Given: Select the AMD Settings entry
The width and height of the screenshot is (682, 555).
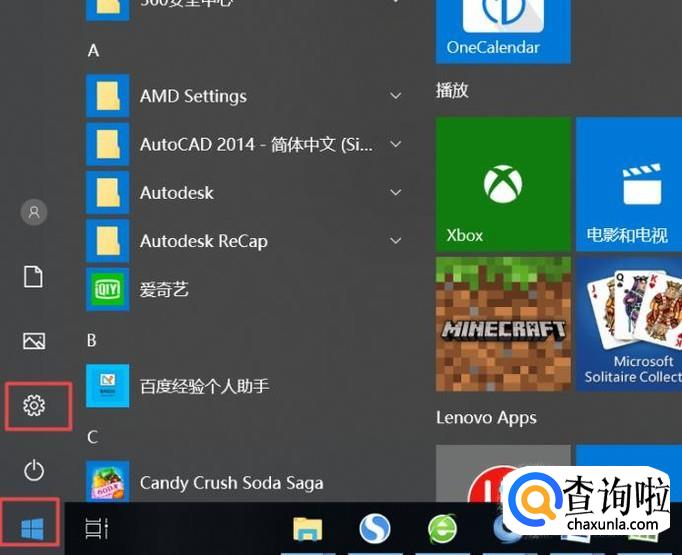Looking at the screenshot, I should point(193,96).
